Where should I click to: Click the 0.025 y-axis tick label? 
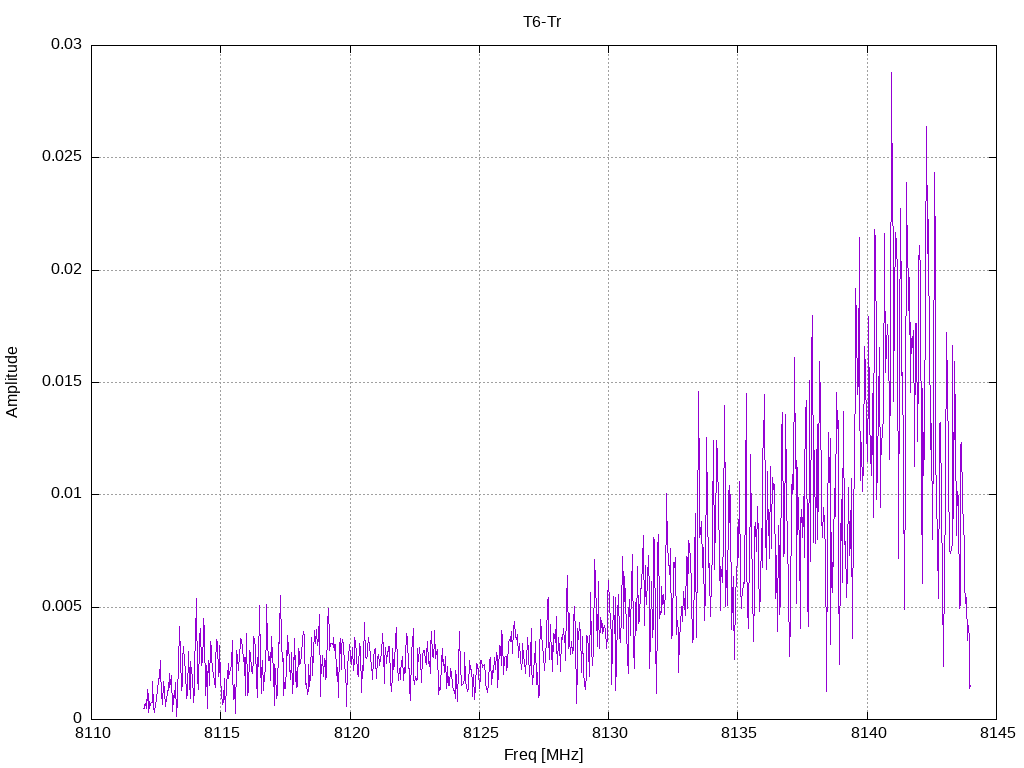63,157
